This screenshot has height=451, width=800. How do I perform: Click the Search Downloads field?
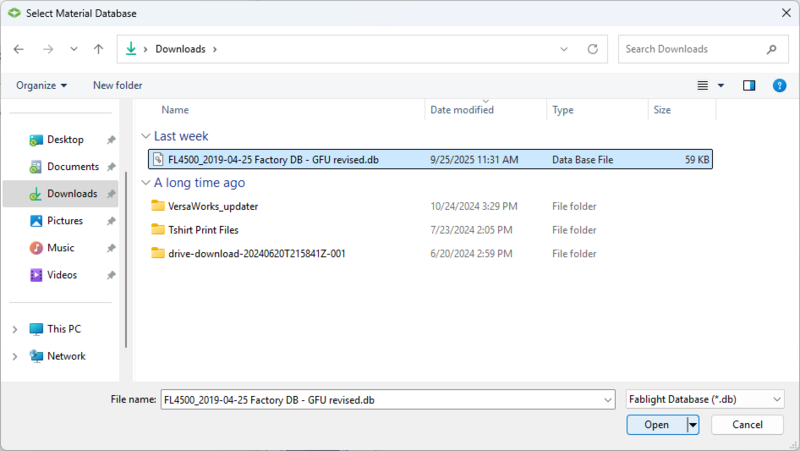(x=690, y=49)
